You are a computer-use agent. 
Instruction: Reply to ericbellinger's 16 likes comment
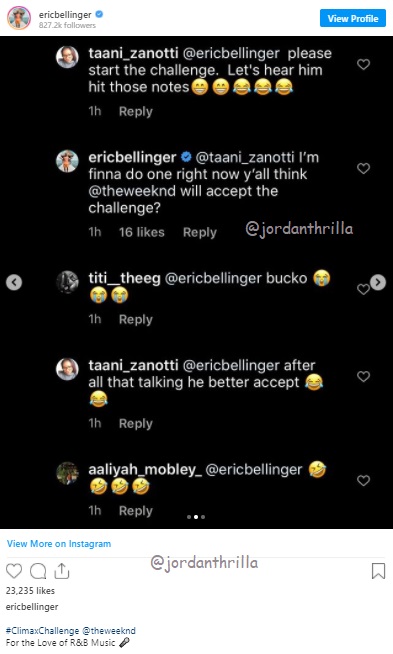(200, 232)
